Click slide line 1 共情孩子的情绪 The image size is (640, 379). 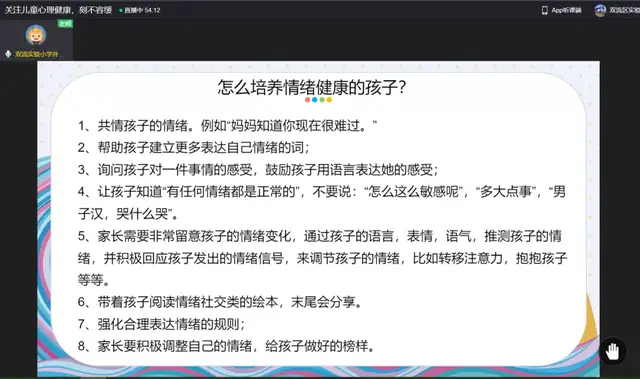(x=227, y=125)
